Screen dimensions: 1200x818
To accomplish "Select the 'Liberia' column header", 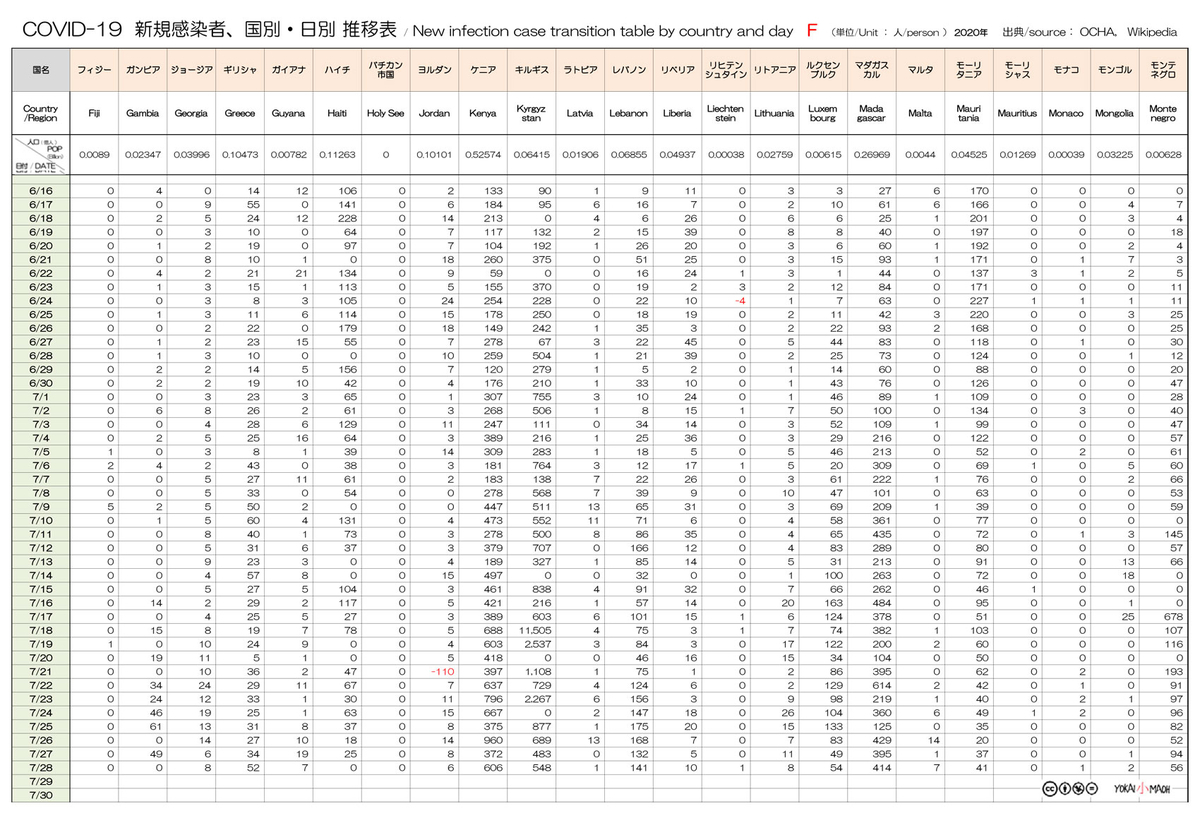I will pos(677,113).
